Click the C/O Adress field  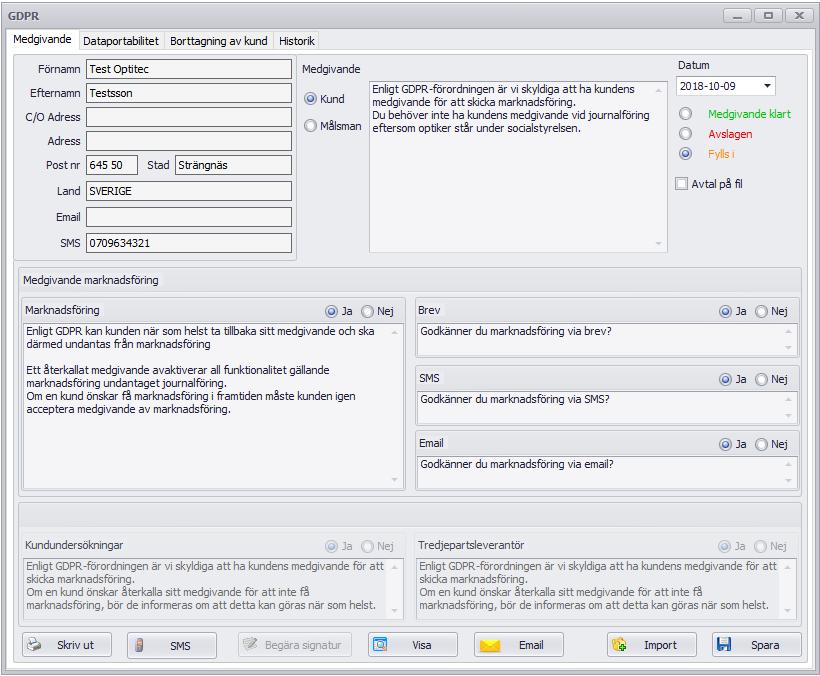pyautogui.click(x=189, y=117)
